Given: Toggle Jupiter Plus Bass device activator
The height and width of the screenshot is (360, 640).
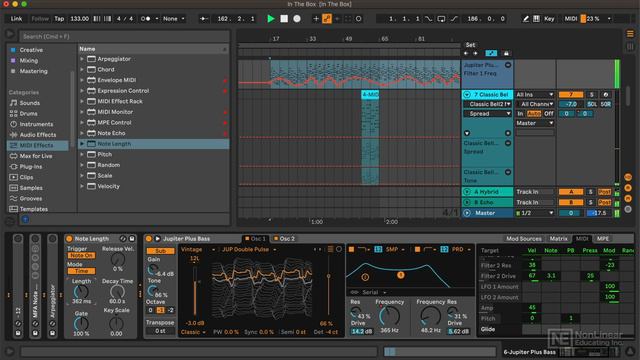Looking at the screenshot, I should pos(149,238).
